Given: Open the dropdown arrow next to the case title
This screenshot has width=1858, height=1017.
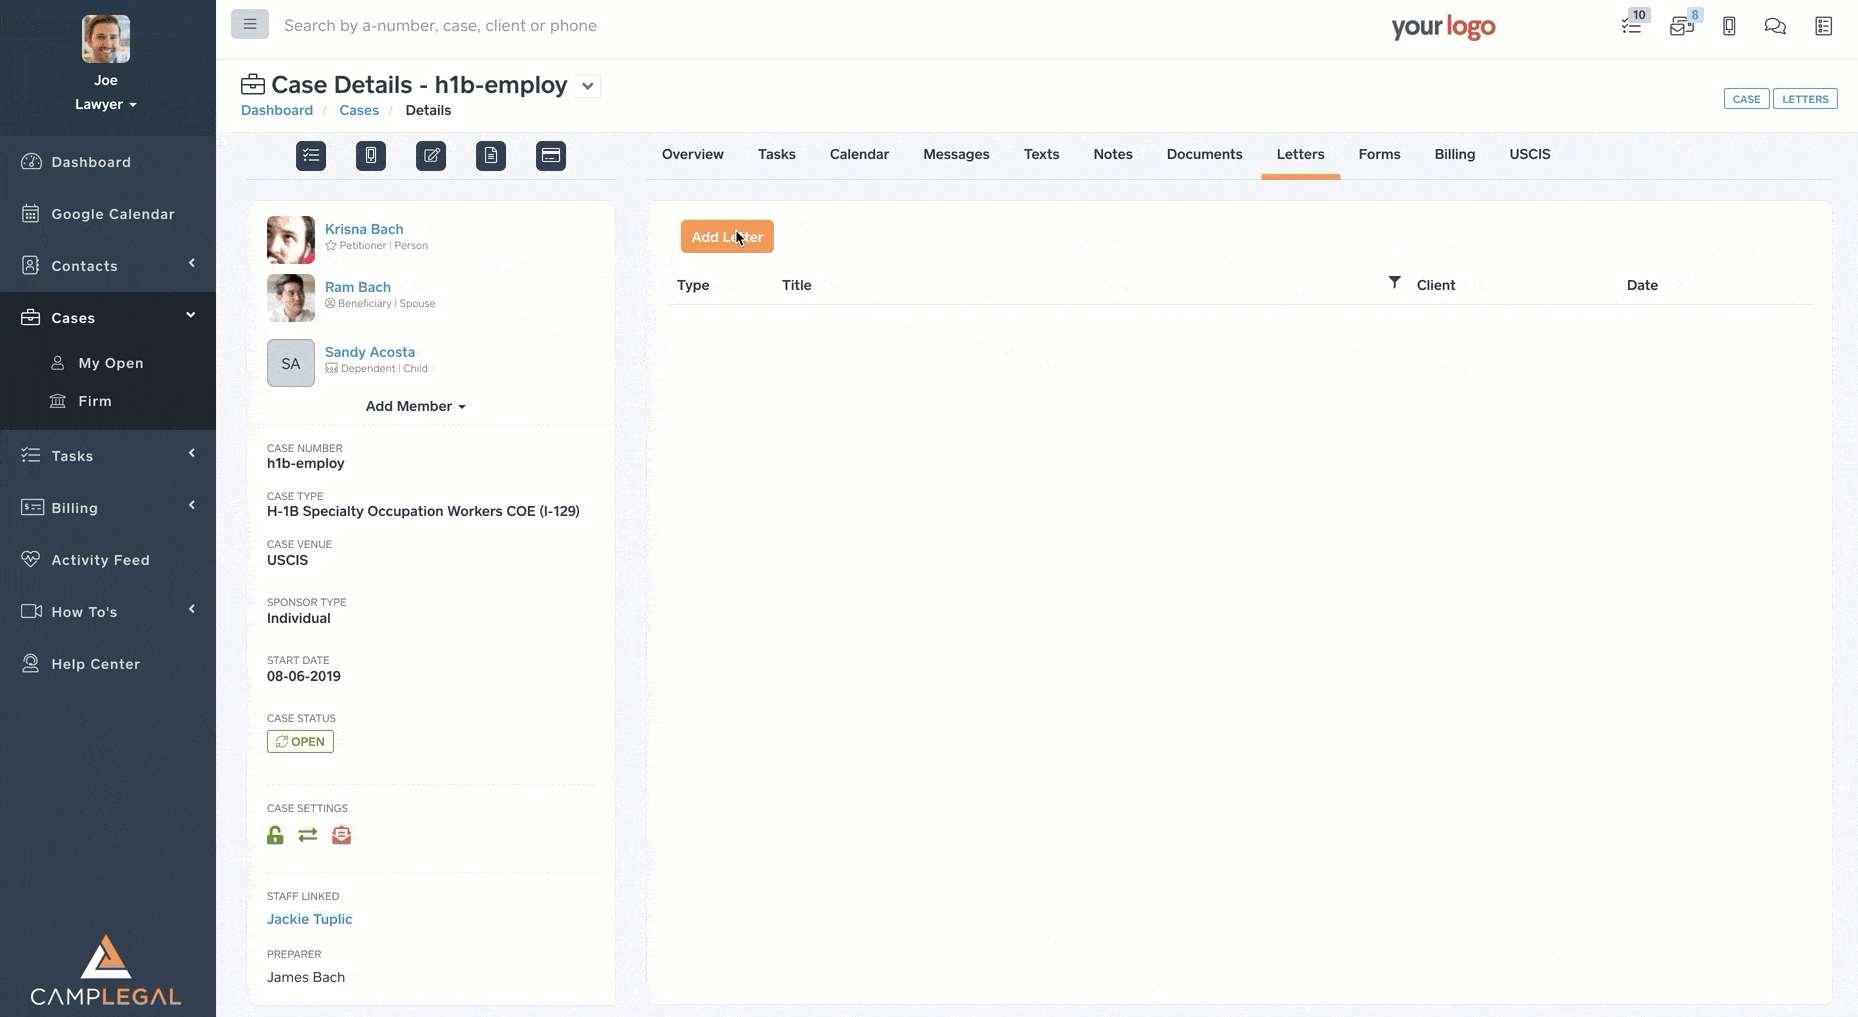Looking at the screenshot, I should point(588,86).
